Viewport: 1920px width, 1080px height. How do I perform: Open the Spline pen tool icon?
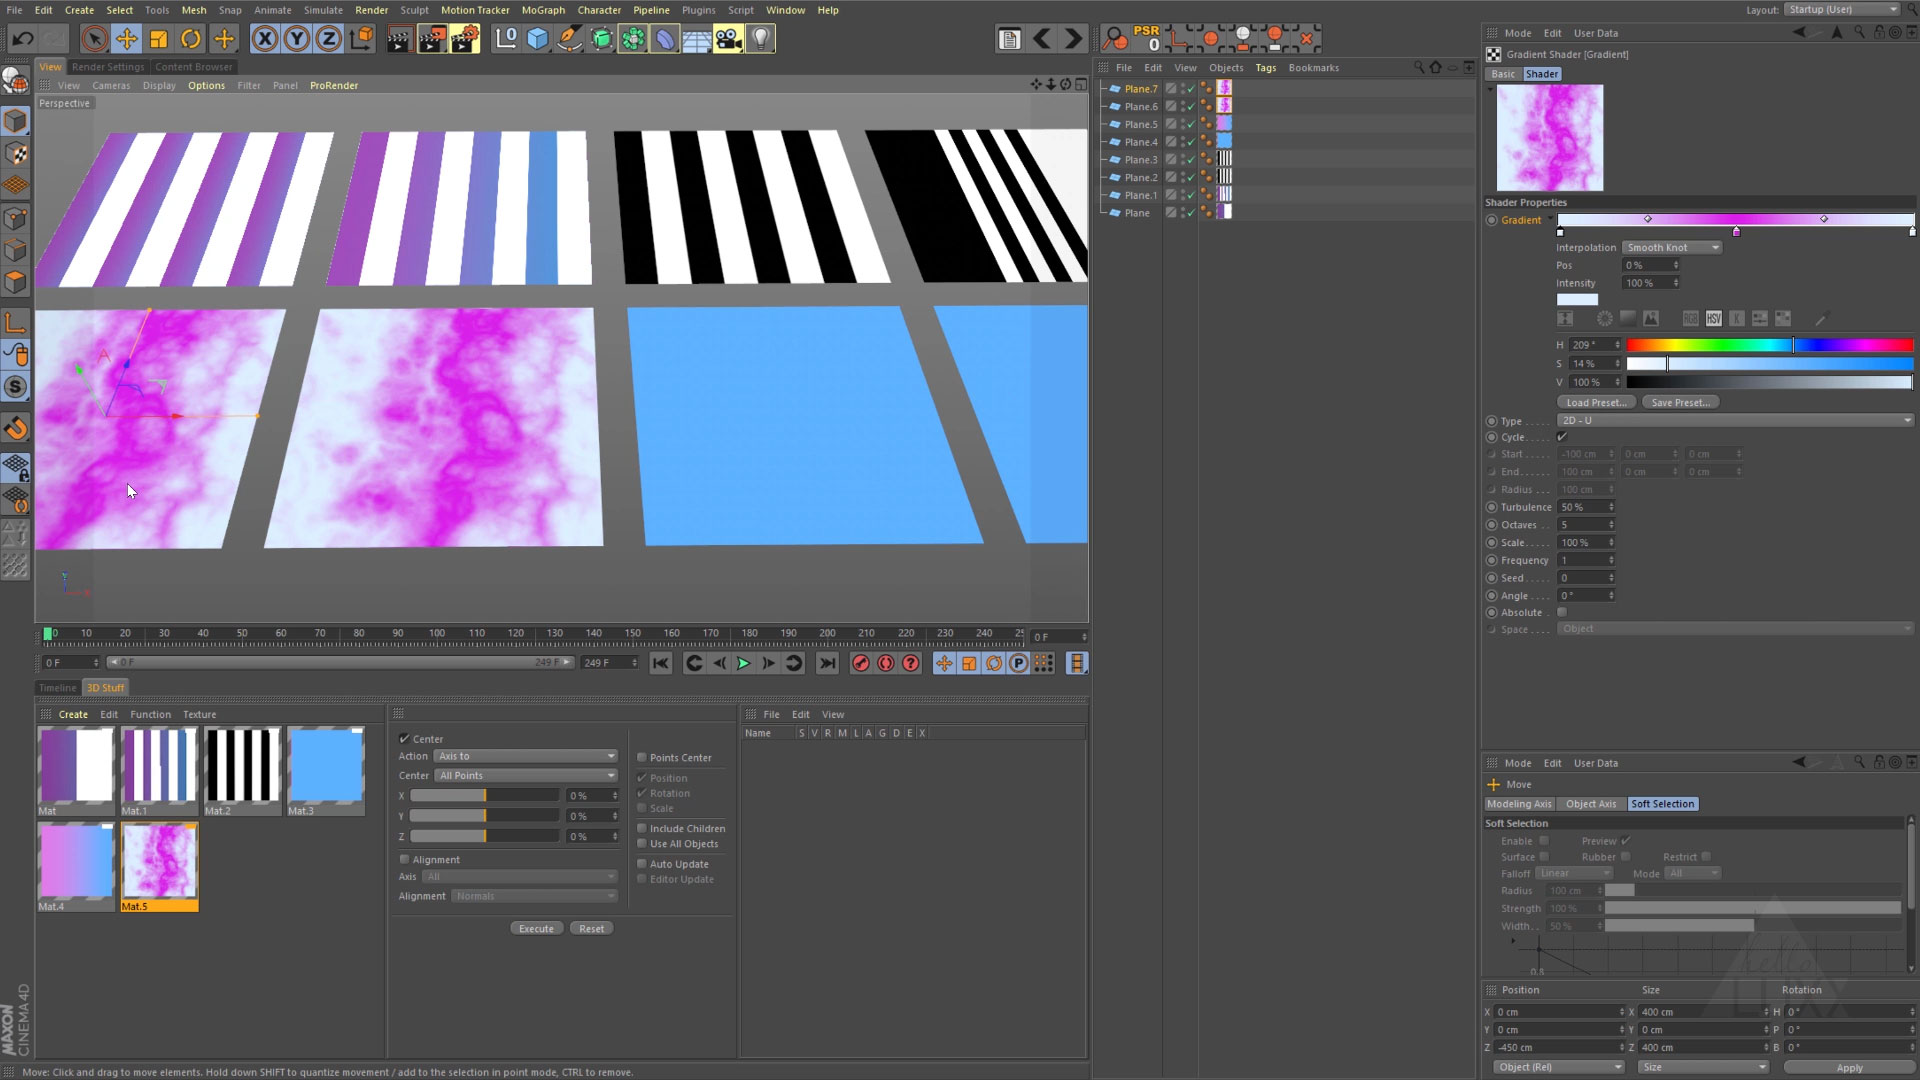[569, 39]
